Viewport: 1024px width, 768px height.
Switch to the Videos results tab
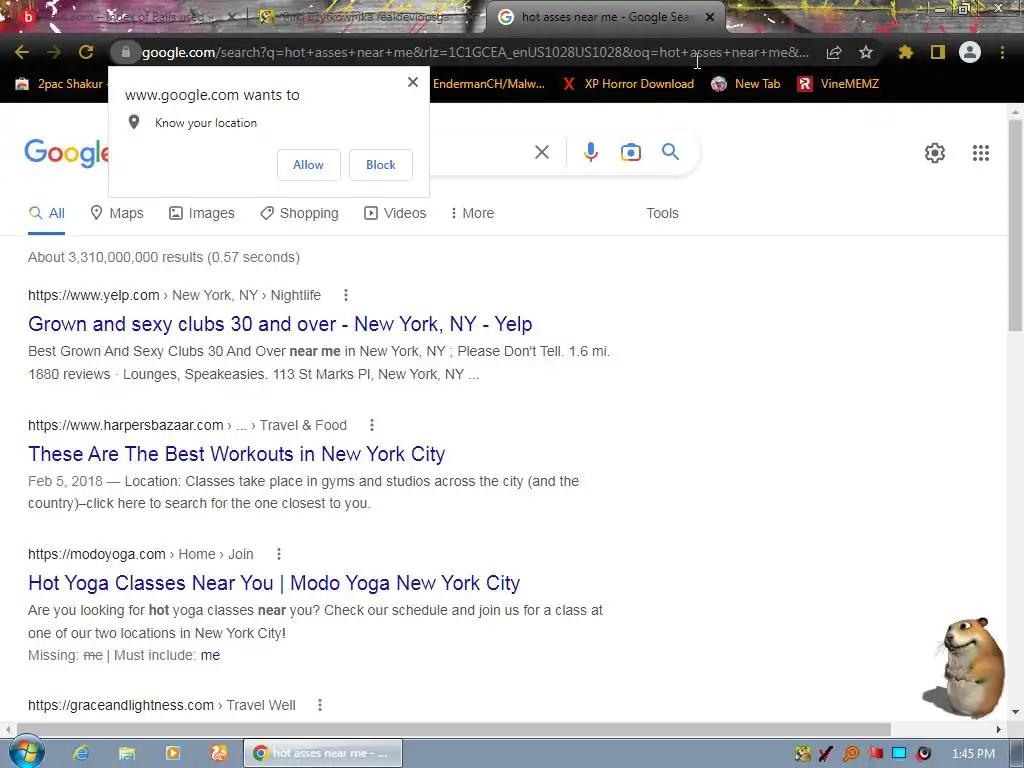coord(395,214)
